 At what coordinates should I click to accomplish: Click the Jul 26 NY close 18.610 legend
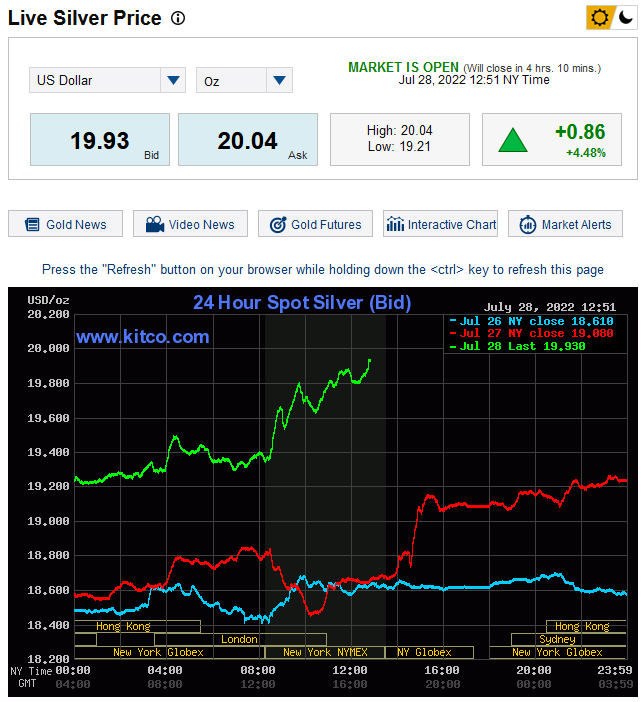[531, 321]
